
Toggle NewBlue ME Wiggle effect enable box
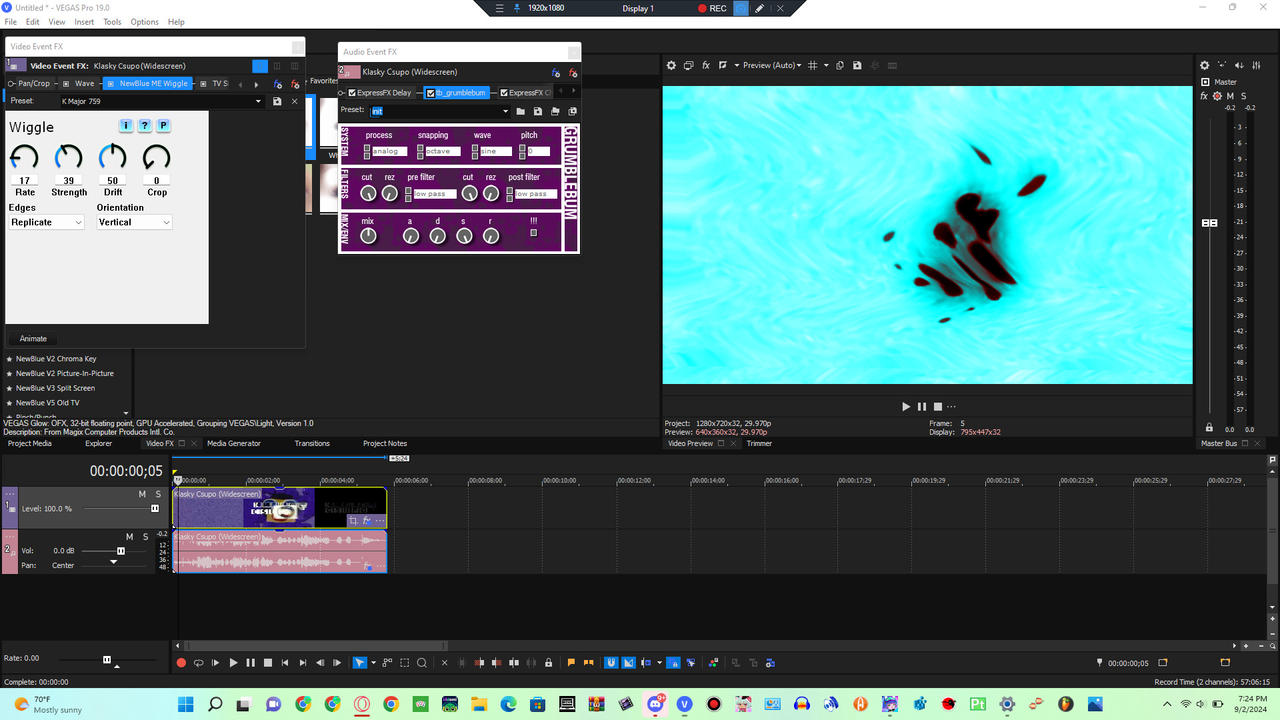(x=111, y=84)
